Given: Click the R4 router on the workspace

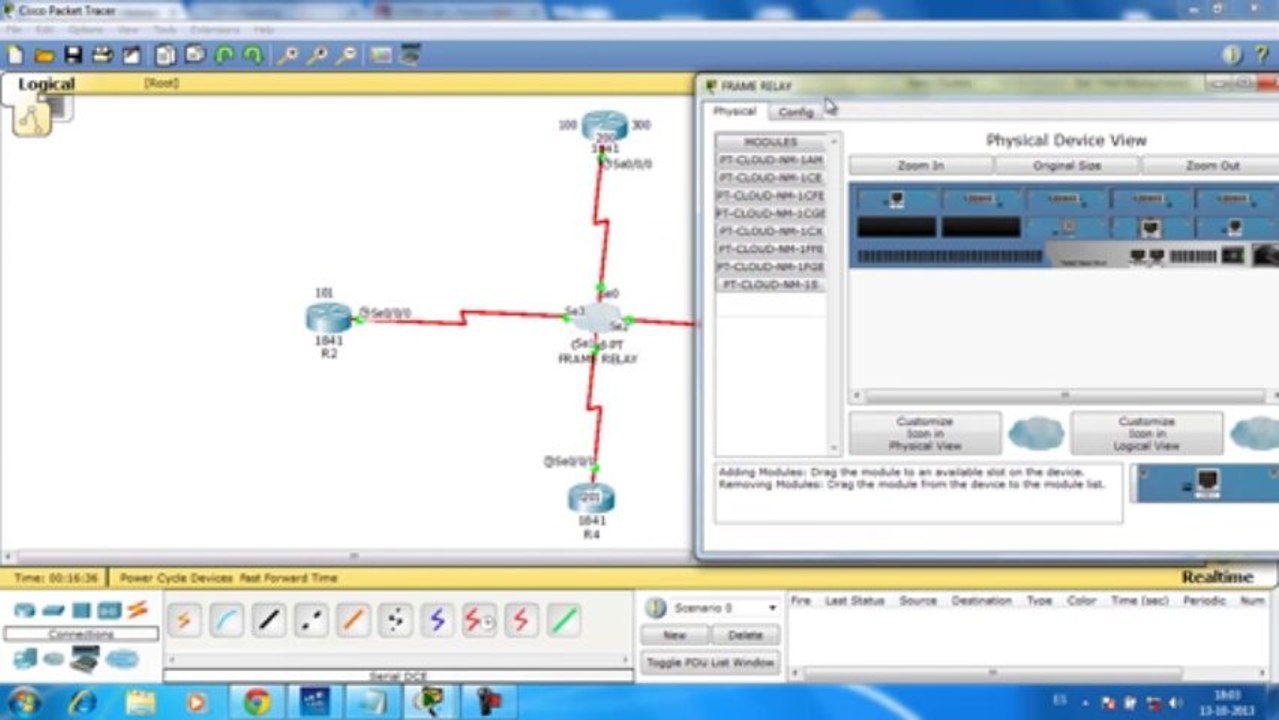Looking at the screenshot, I should pyautogui.click(x=591, y=497).
